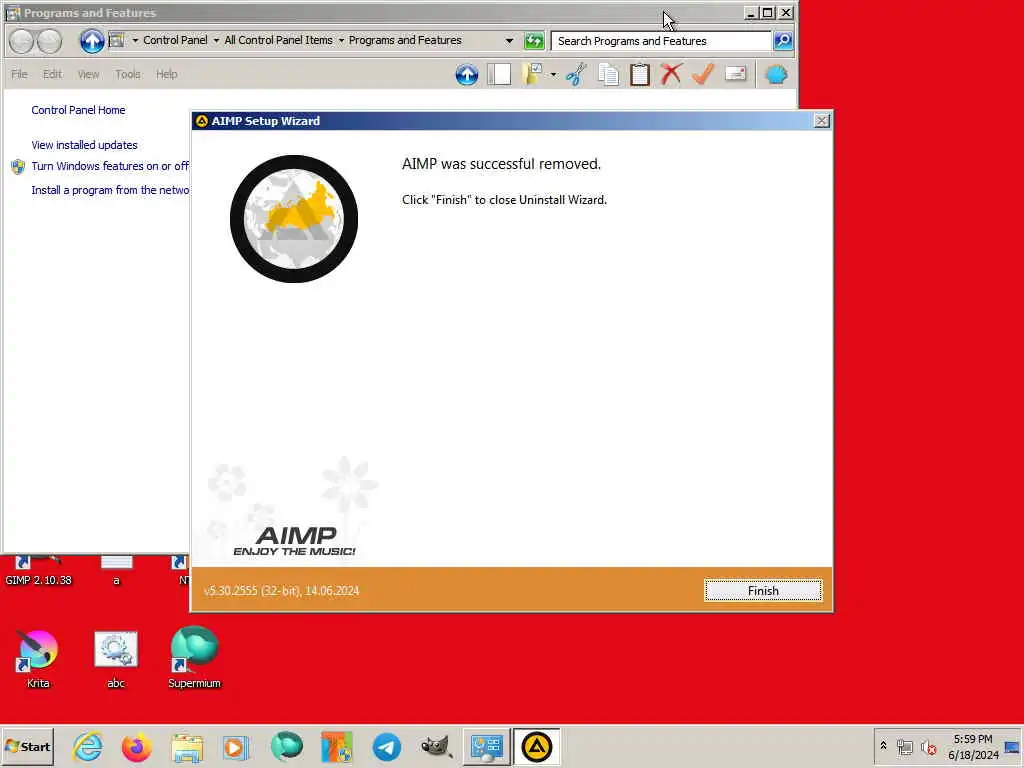Click the All Control Panel Items breadcrumb
Viewport: 1024px width, 768px height.
click(278, 40)
